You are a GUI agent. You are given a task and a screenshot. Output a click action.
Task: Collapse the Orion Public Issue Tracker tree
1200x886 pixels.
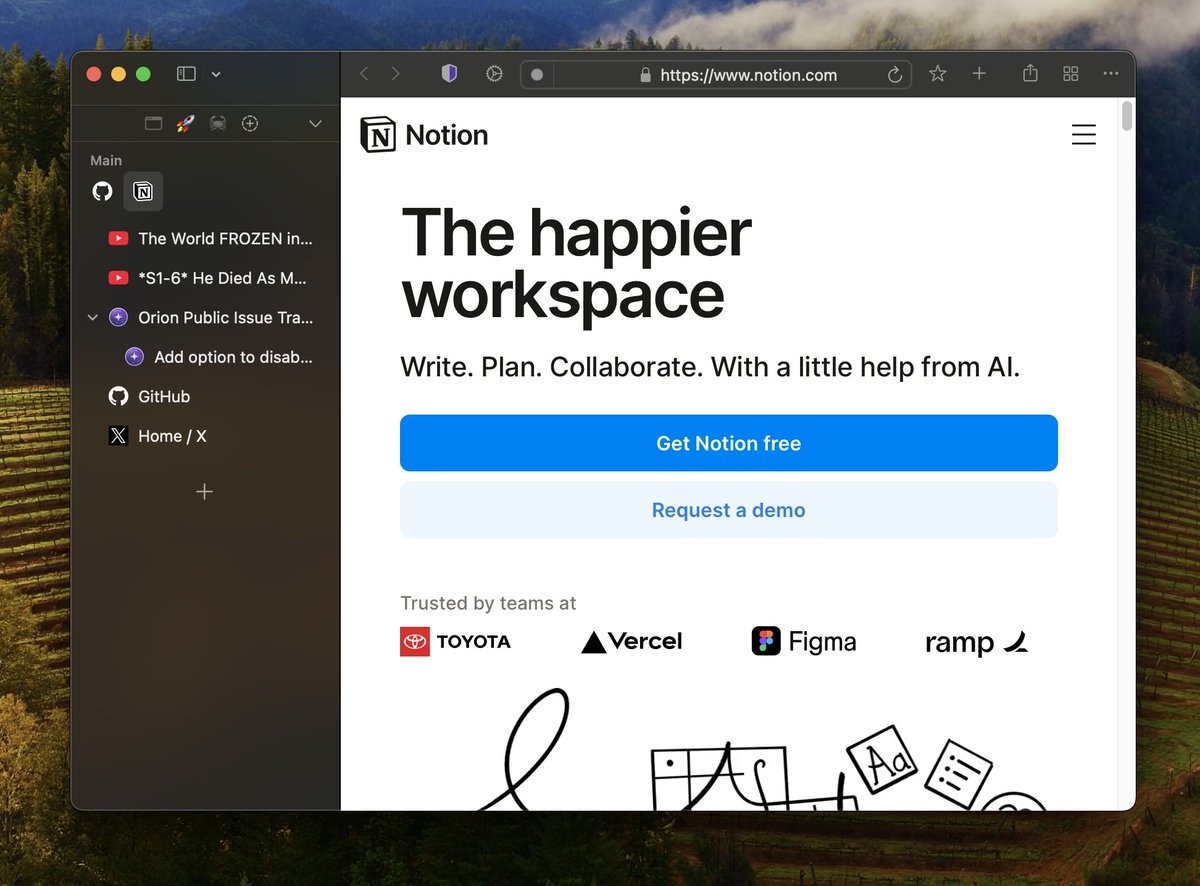(93, 317)
